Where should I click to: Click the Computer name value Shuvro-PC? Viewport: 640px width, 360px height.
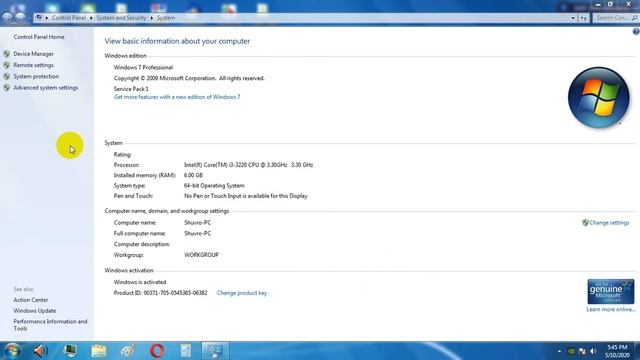(198, 223)
